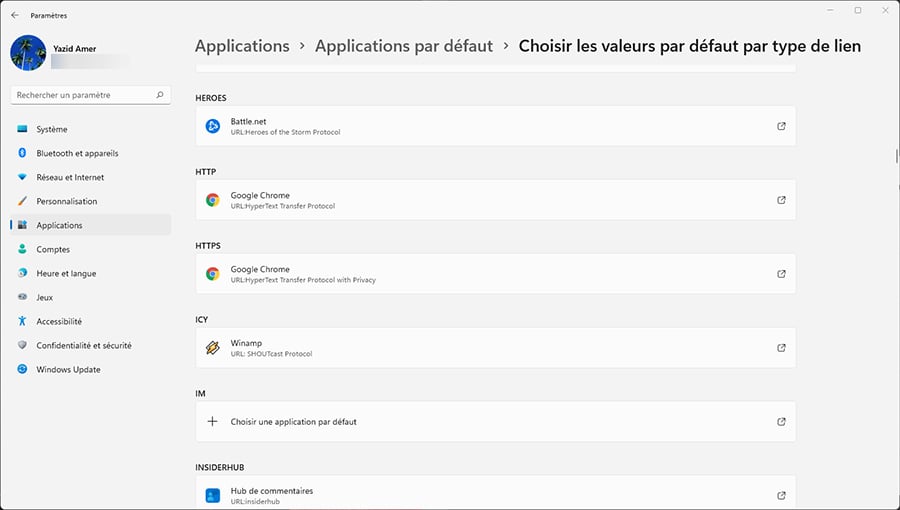
Task: Click the INSIDERHUB section label
Action: pos(220,468)
